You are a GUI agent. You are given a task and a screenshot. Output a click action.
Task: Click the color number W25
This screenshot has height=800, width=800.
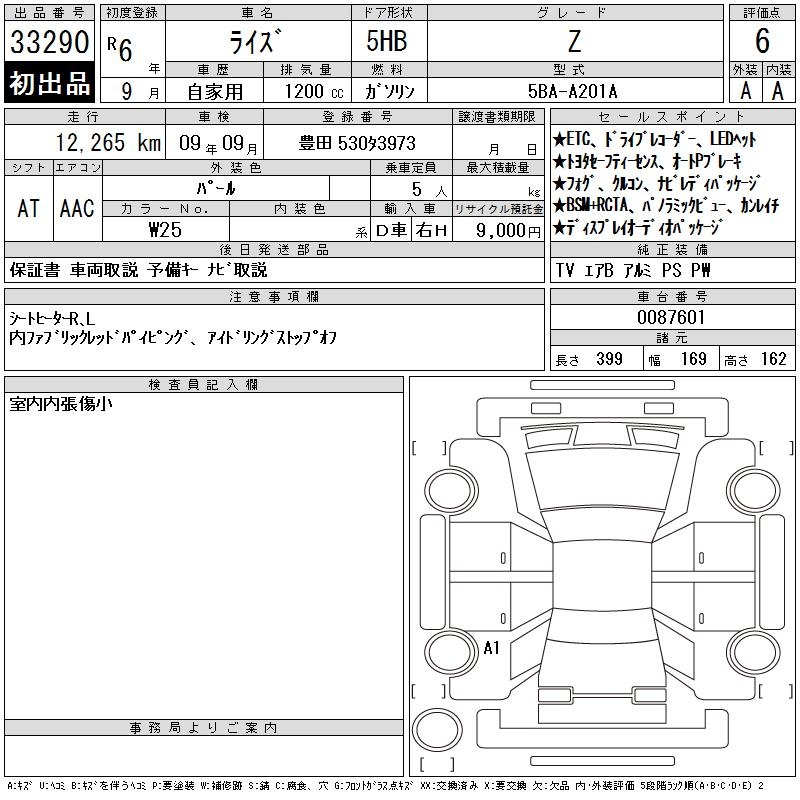coord(165,230)
